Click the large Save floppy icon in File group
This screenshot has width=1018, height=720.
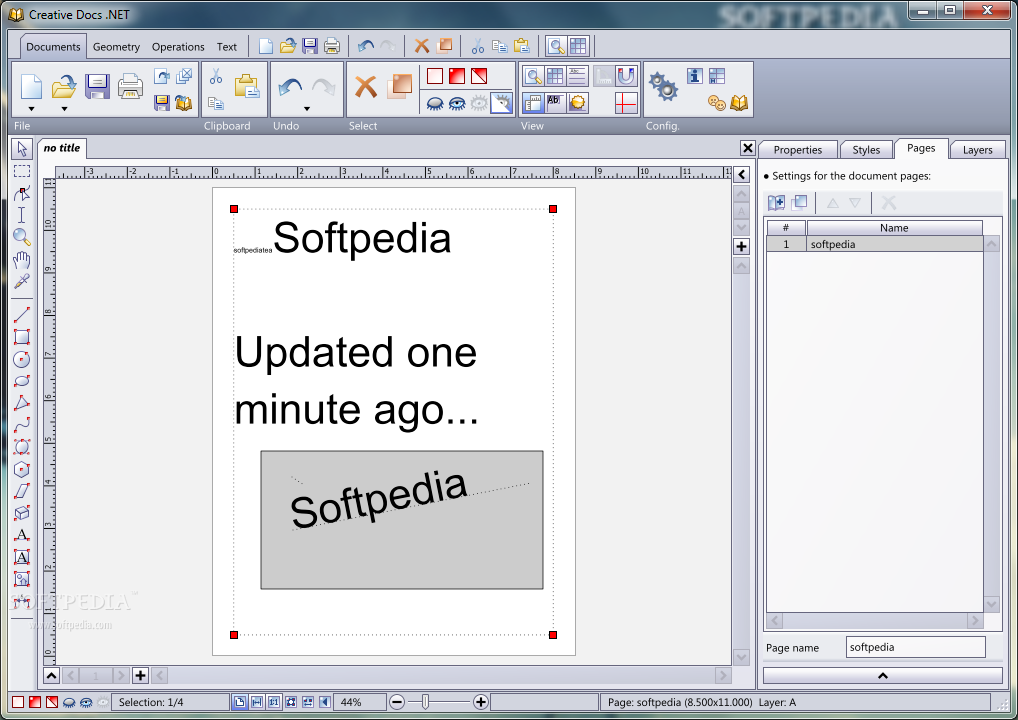click(97, 86)
